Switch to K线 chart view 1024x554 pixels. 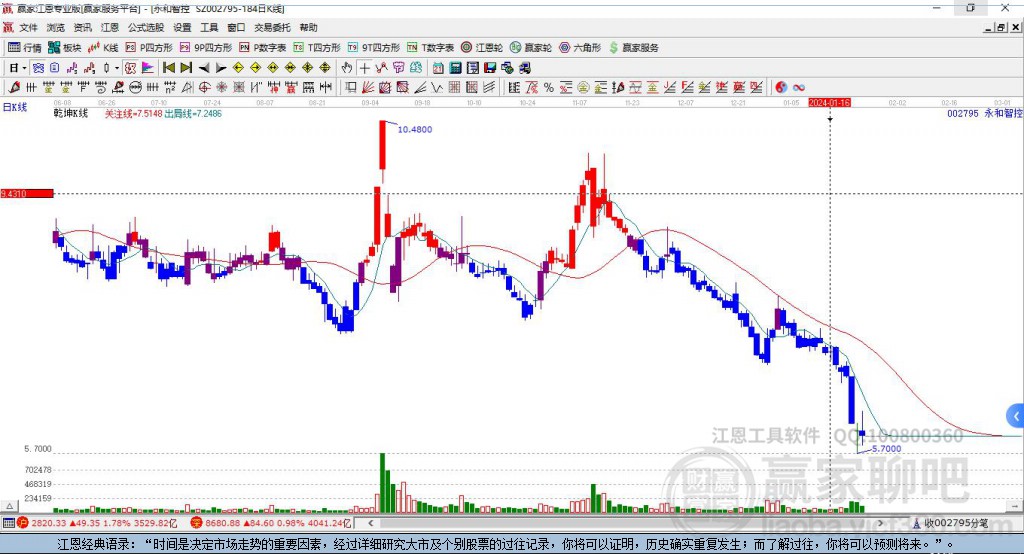coord(103,48)
